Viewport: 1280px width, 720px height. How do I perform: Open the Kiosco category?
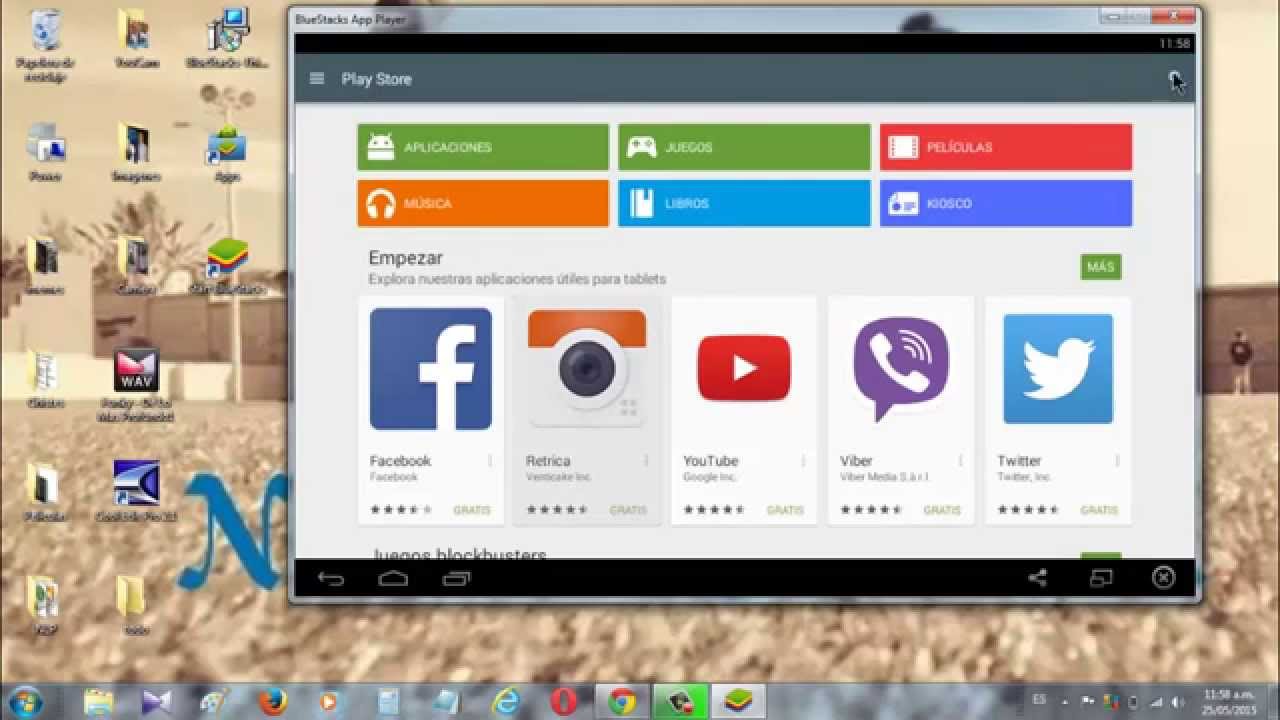[x=1006, y=203]
